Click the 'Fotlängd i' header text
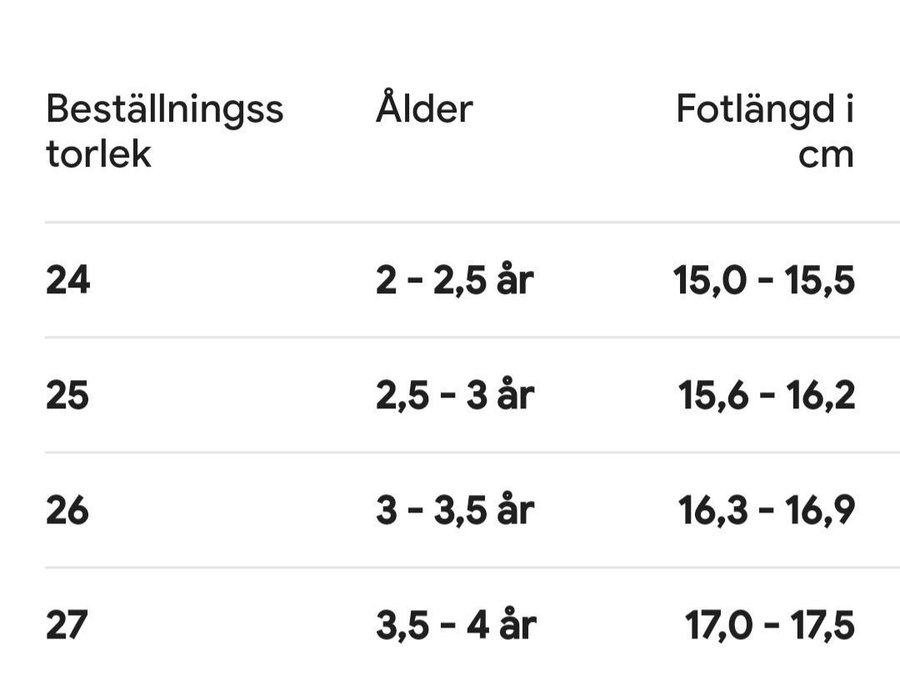The height and width of the screenshot is (681, 900). [x=765, y=109]
